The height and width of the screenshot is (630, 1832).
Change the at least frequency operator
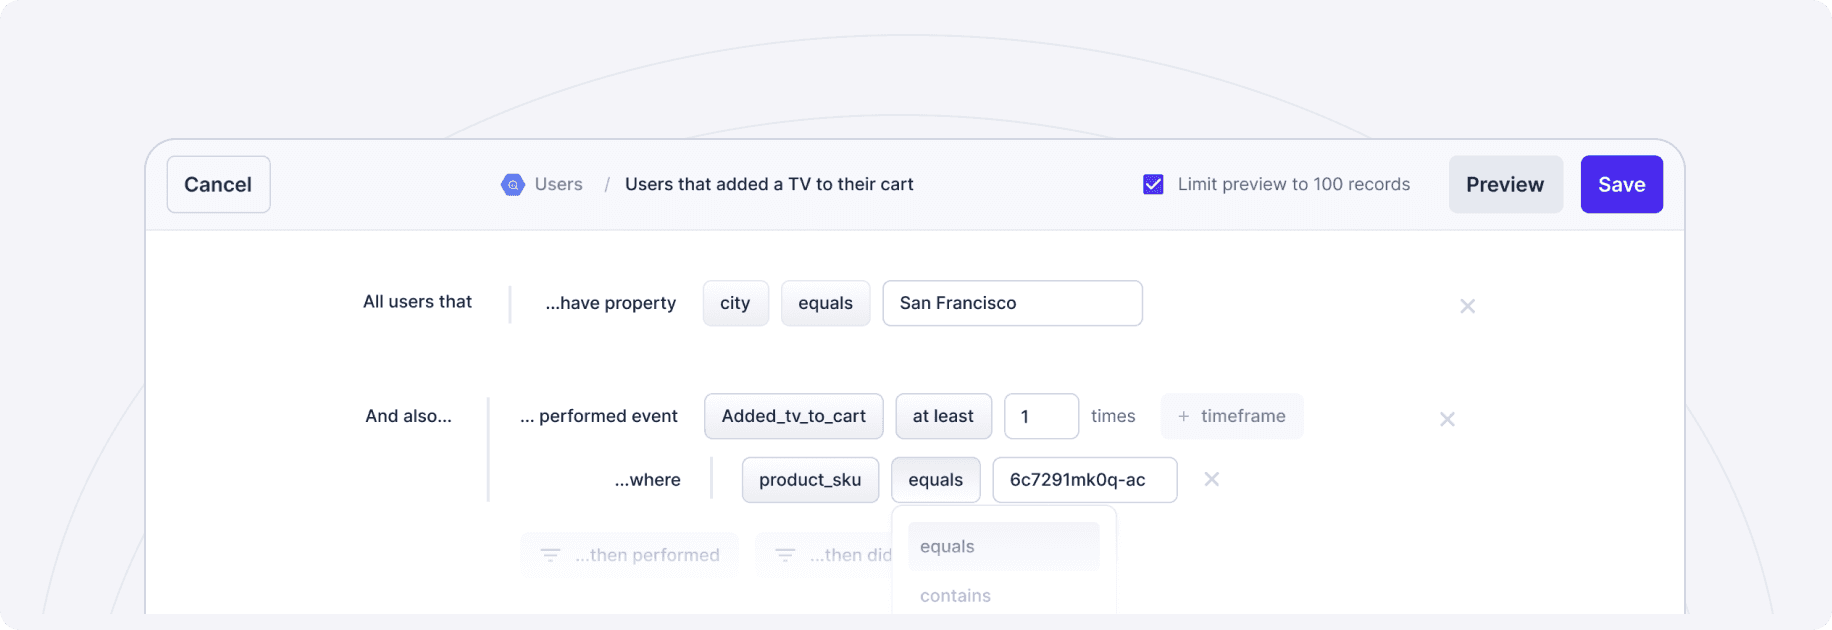[x=942, y=416]
